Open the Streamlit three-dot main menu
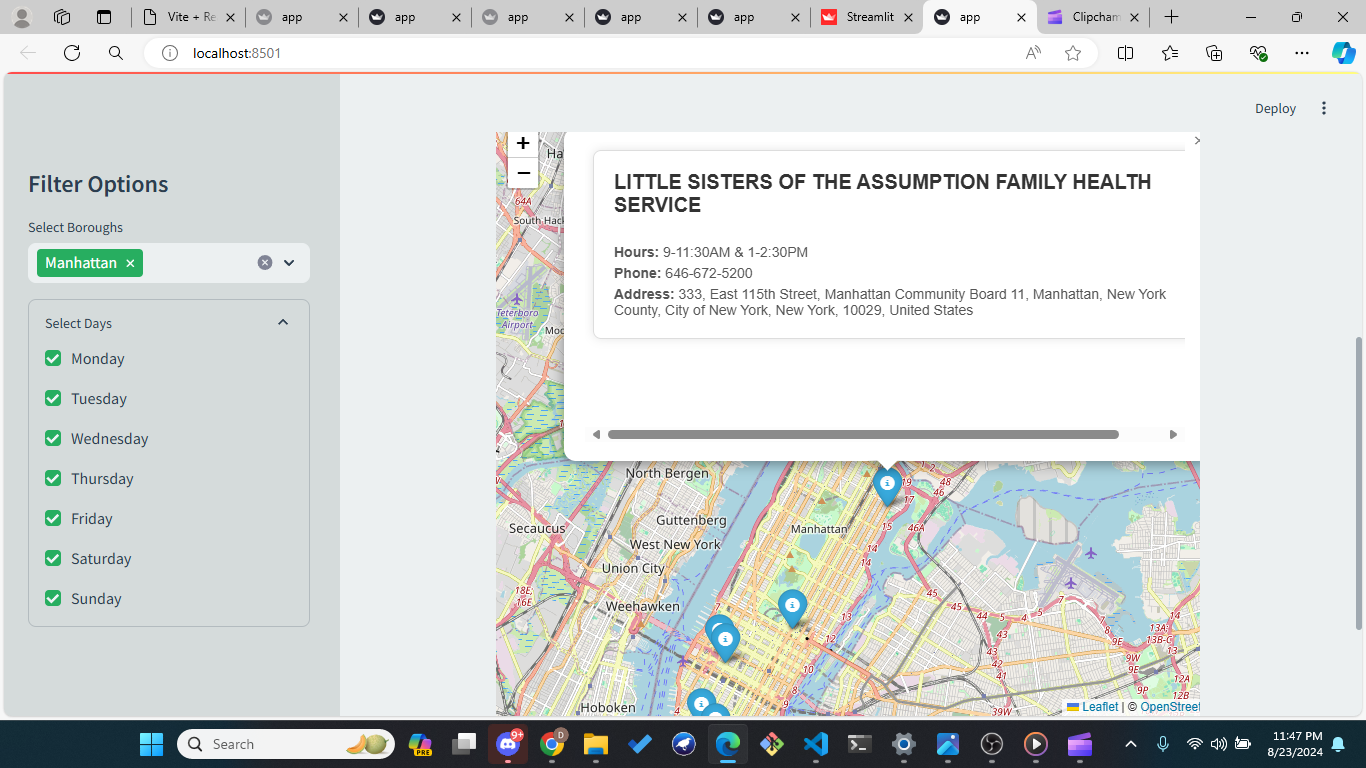This screenshot has height=768, width=1366. [x=1324, y=108]
